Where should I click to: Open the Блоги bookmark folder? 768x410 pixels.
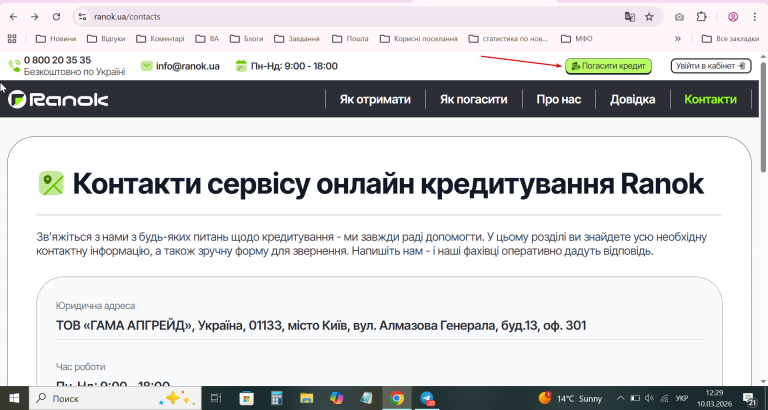(246, 38)
